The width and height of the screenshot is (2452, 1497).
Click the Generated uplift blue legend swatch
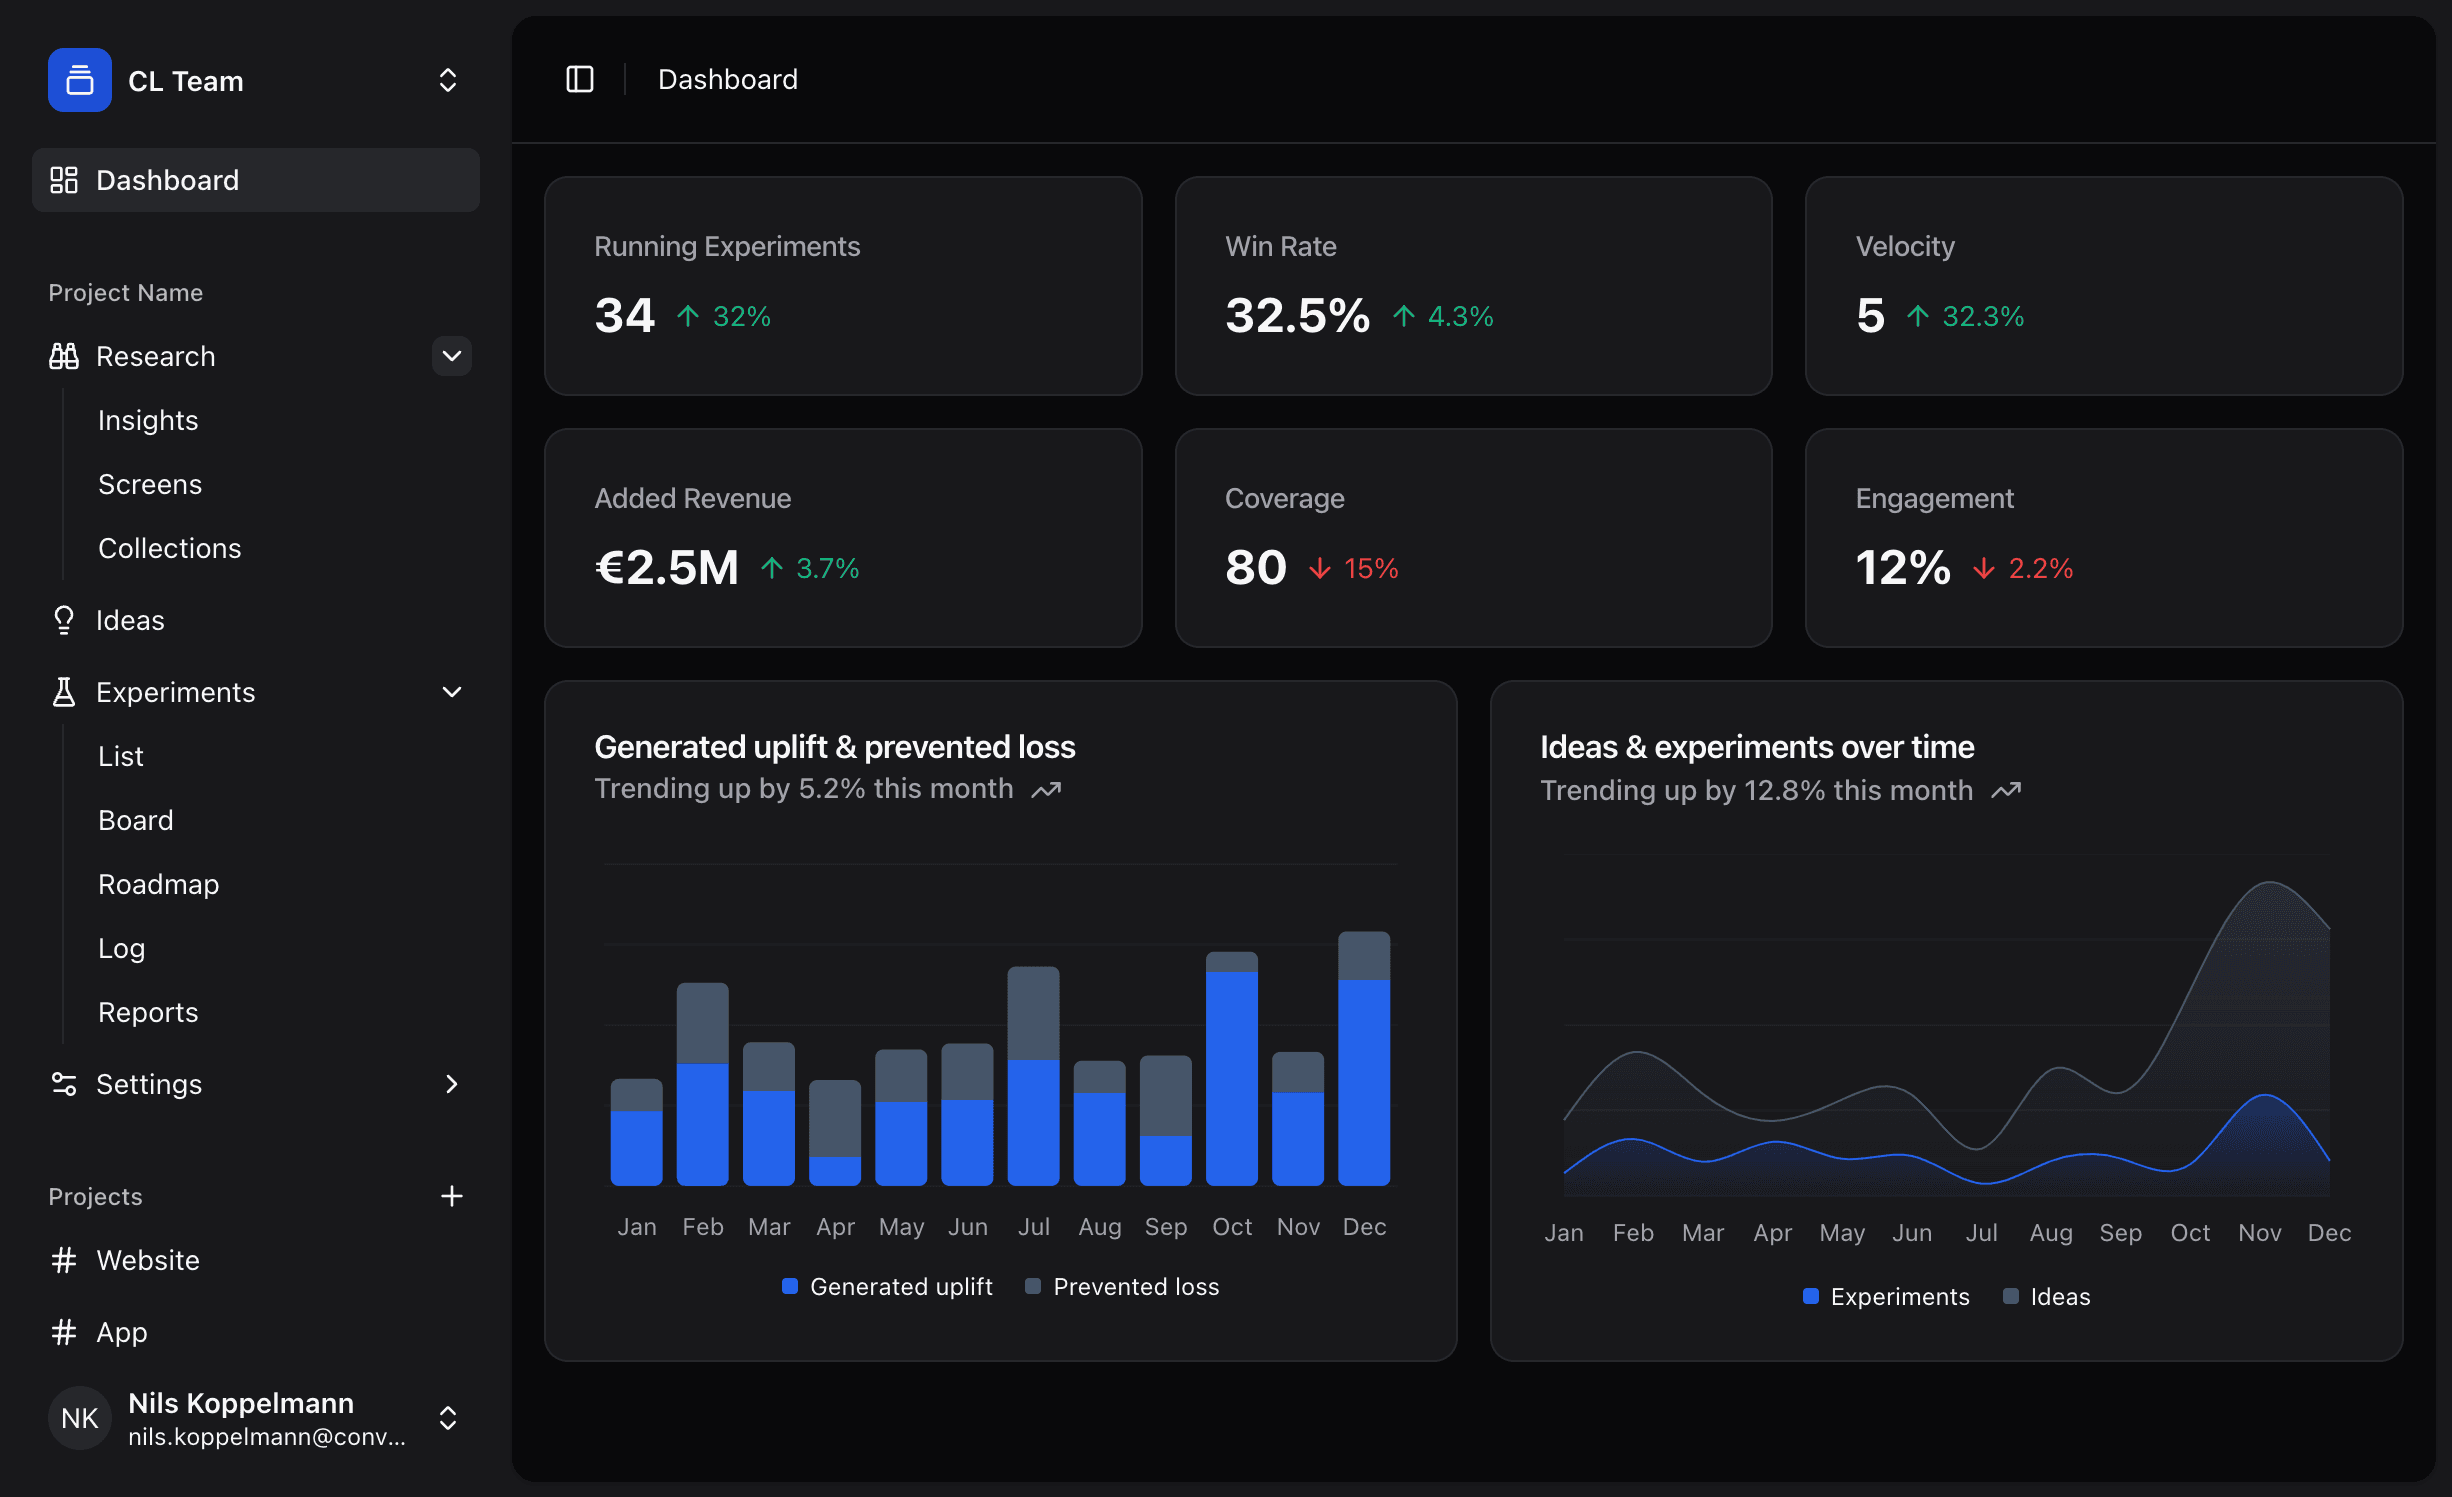[x=790, y=1286]
